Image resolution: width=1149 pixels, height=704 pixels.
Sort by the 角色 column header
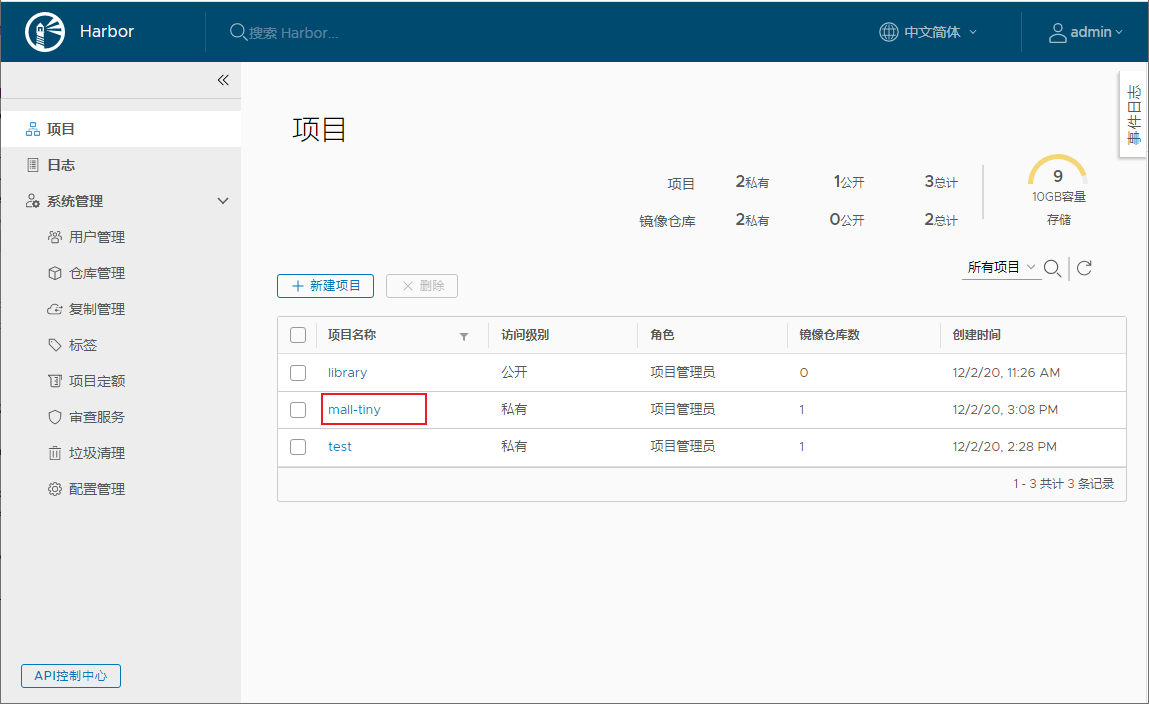pyautogui.click(x=662, y=335)
